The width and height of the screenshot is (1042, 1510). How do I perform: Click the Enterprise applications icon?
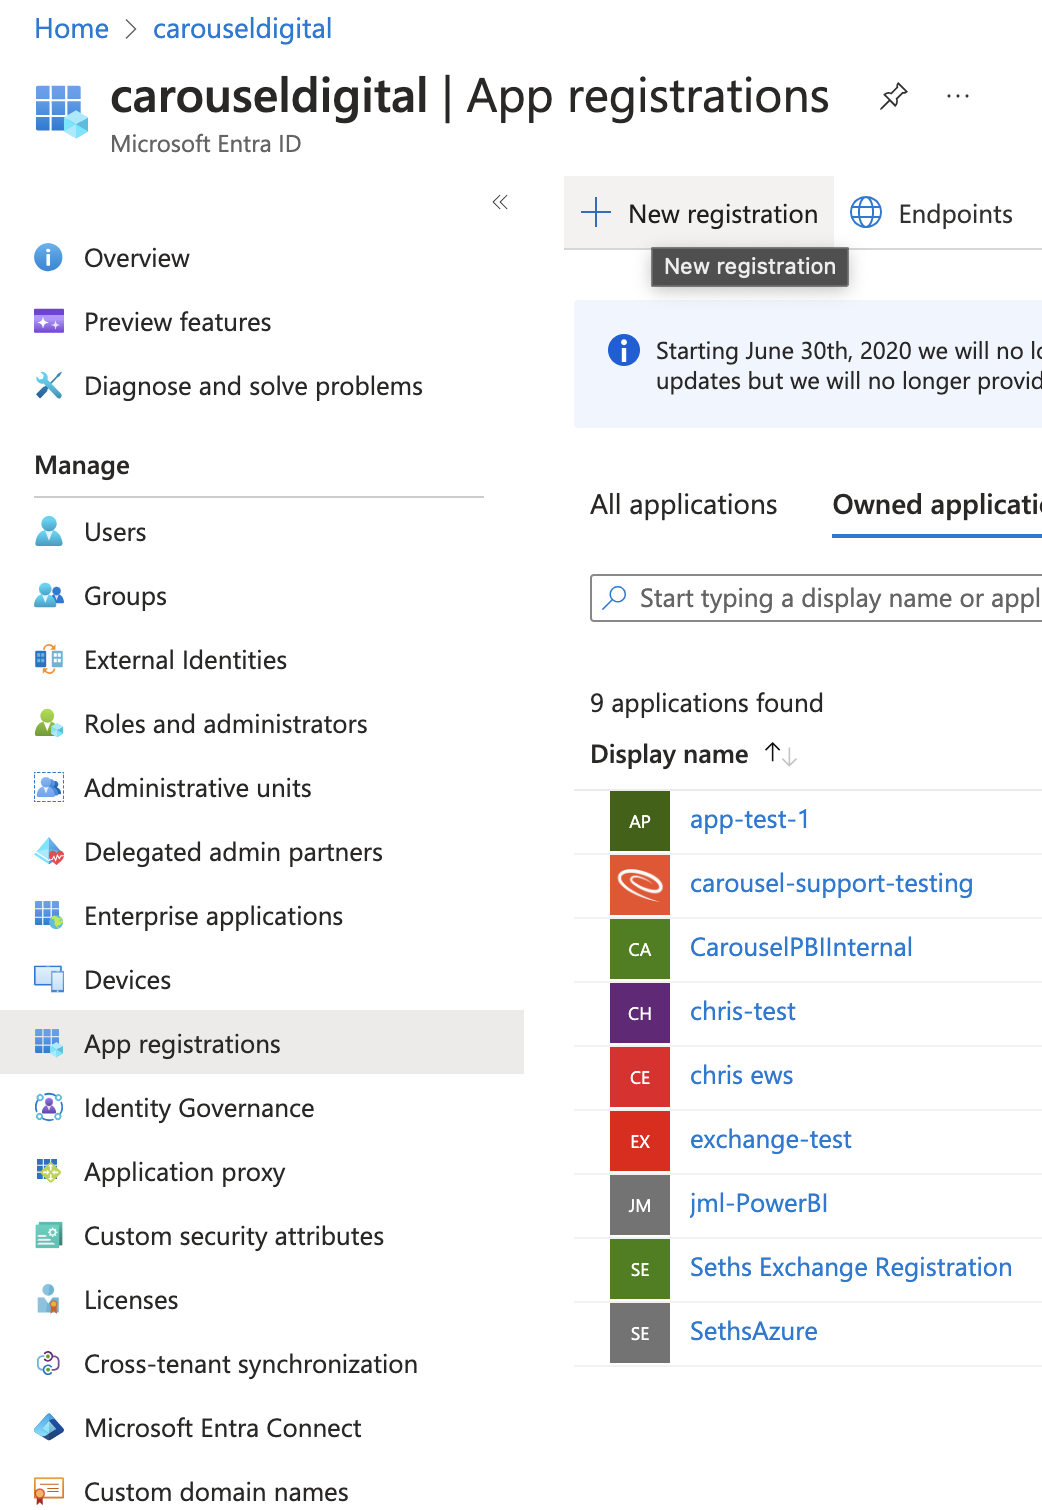(48, 916)
